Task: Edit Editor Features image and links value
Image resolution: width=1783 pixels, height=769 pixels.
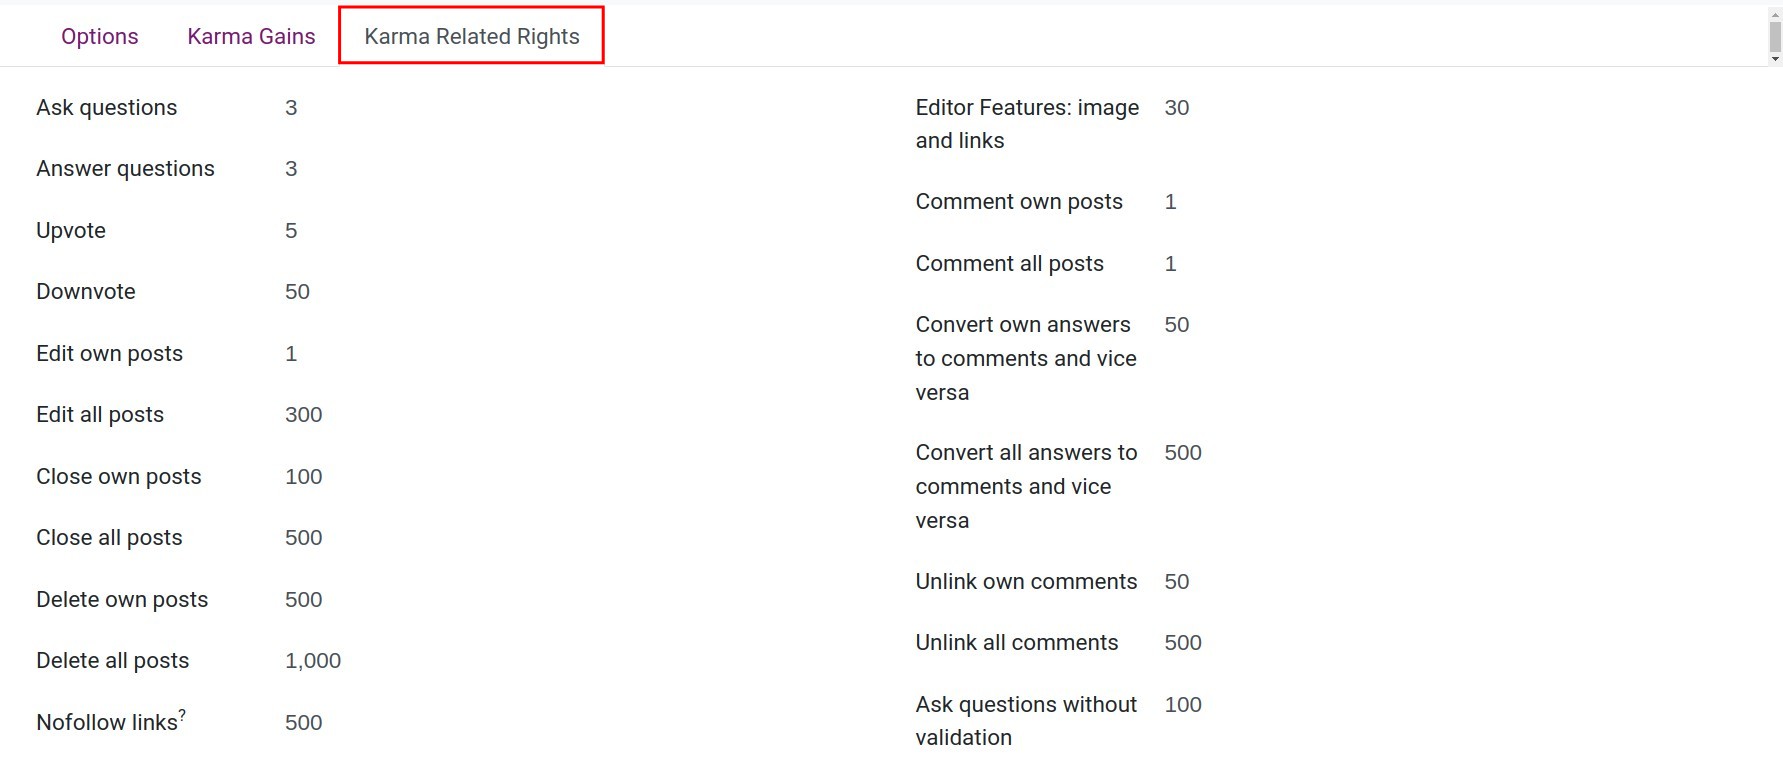Action: click(1177, 107)
